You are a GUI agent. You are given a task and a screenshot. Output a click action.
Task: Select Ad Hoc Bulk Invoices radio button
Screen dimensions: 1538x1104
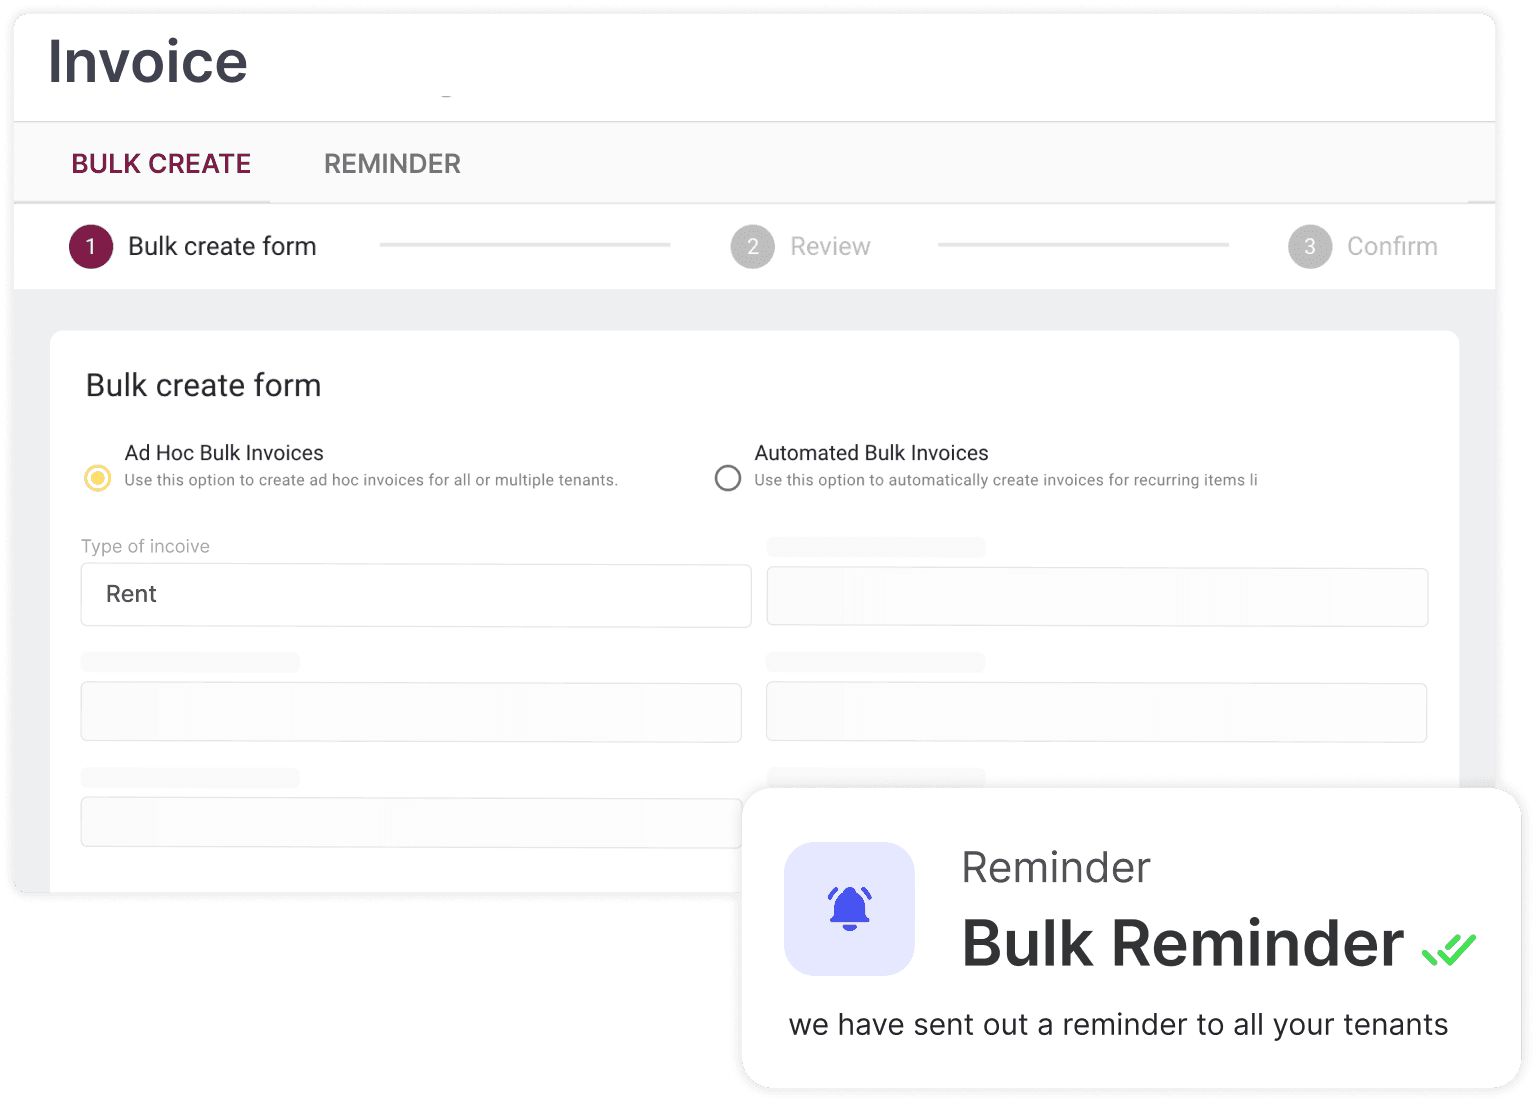(x=98, y=478)
